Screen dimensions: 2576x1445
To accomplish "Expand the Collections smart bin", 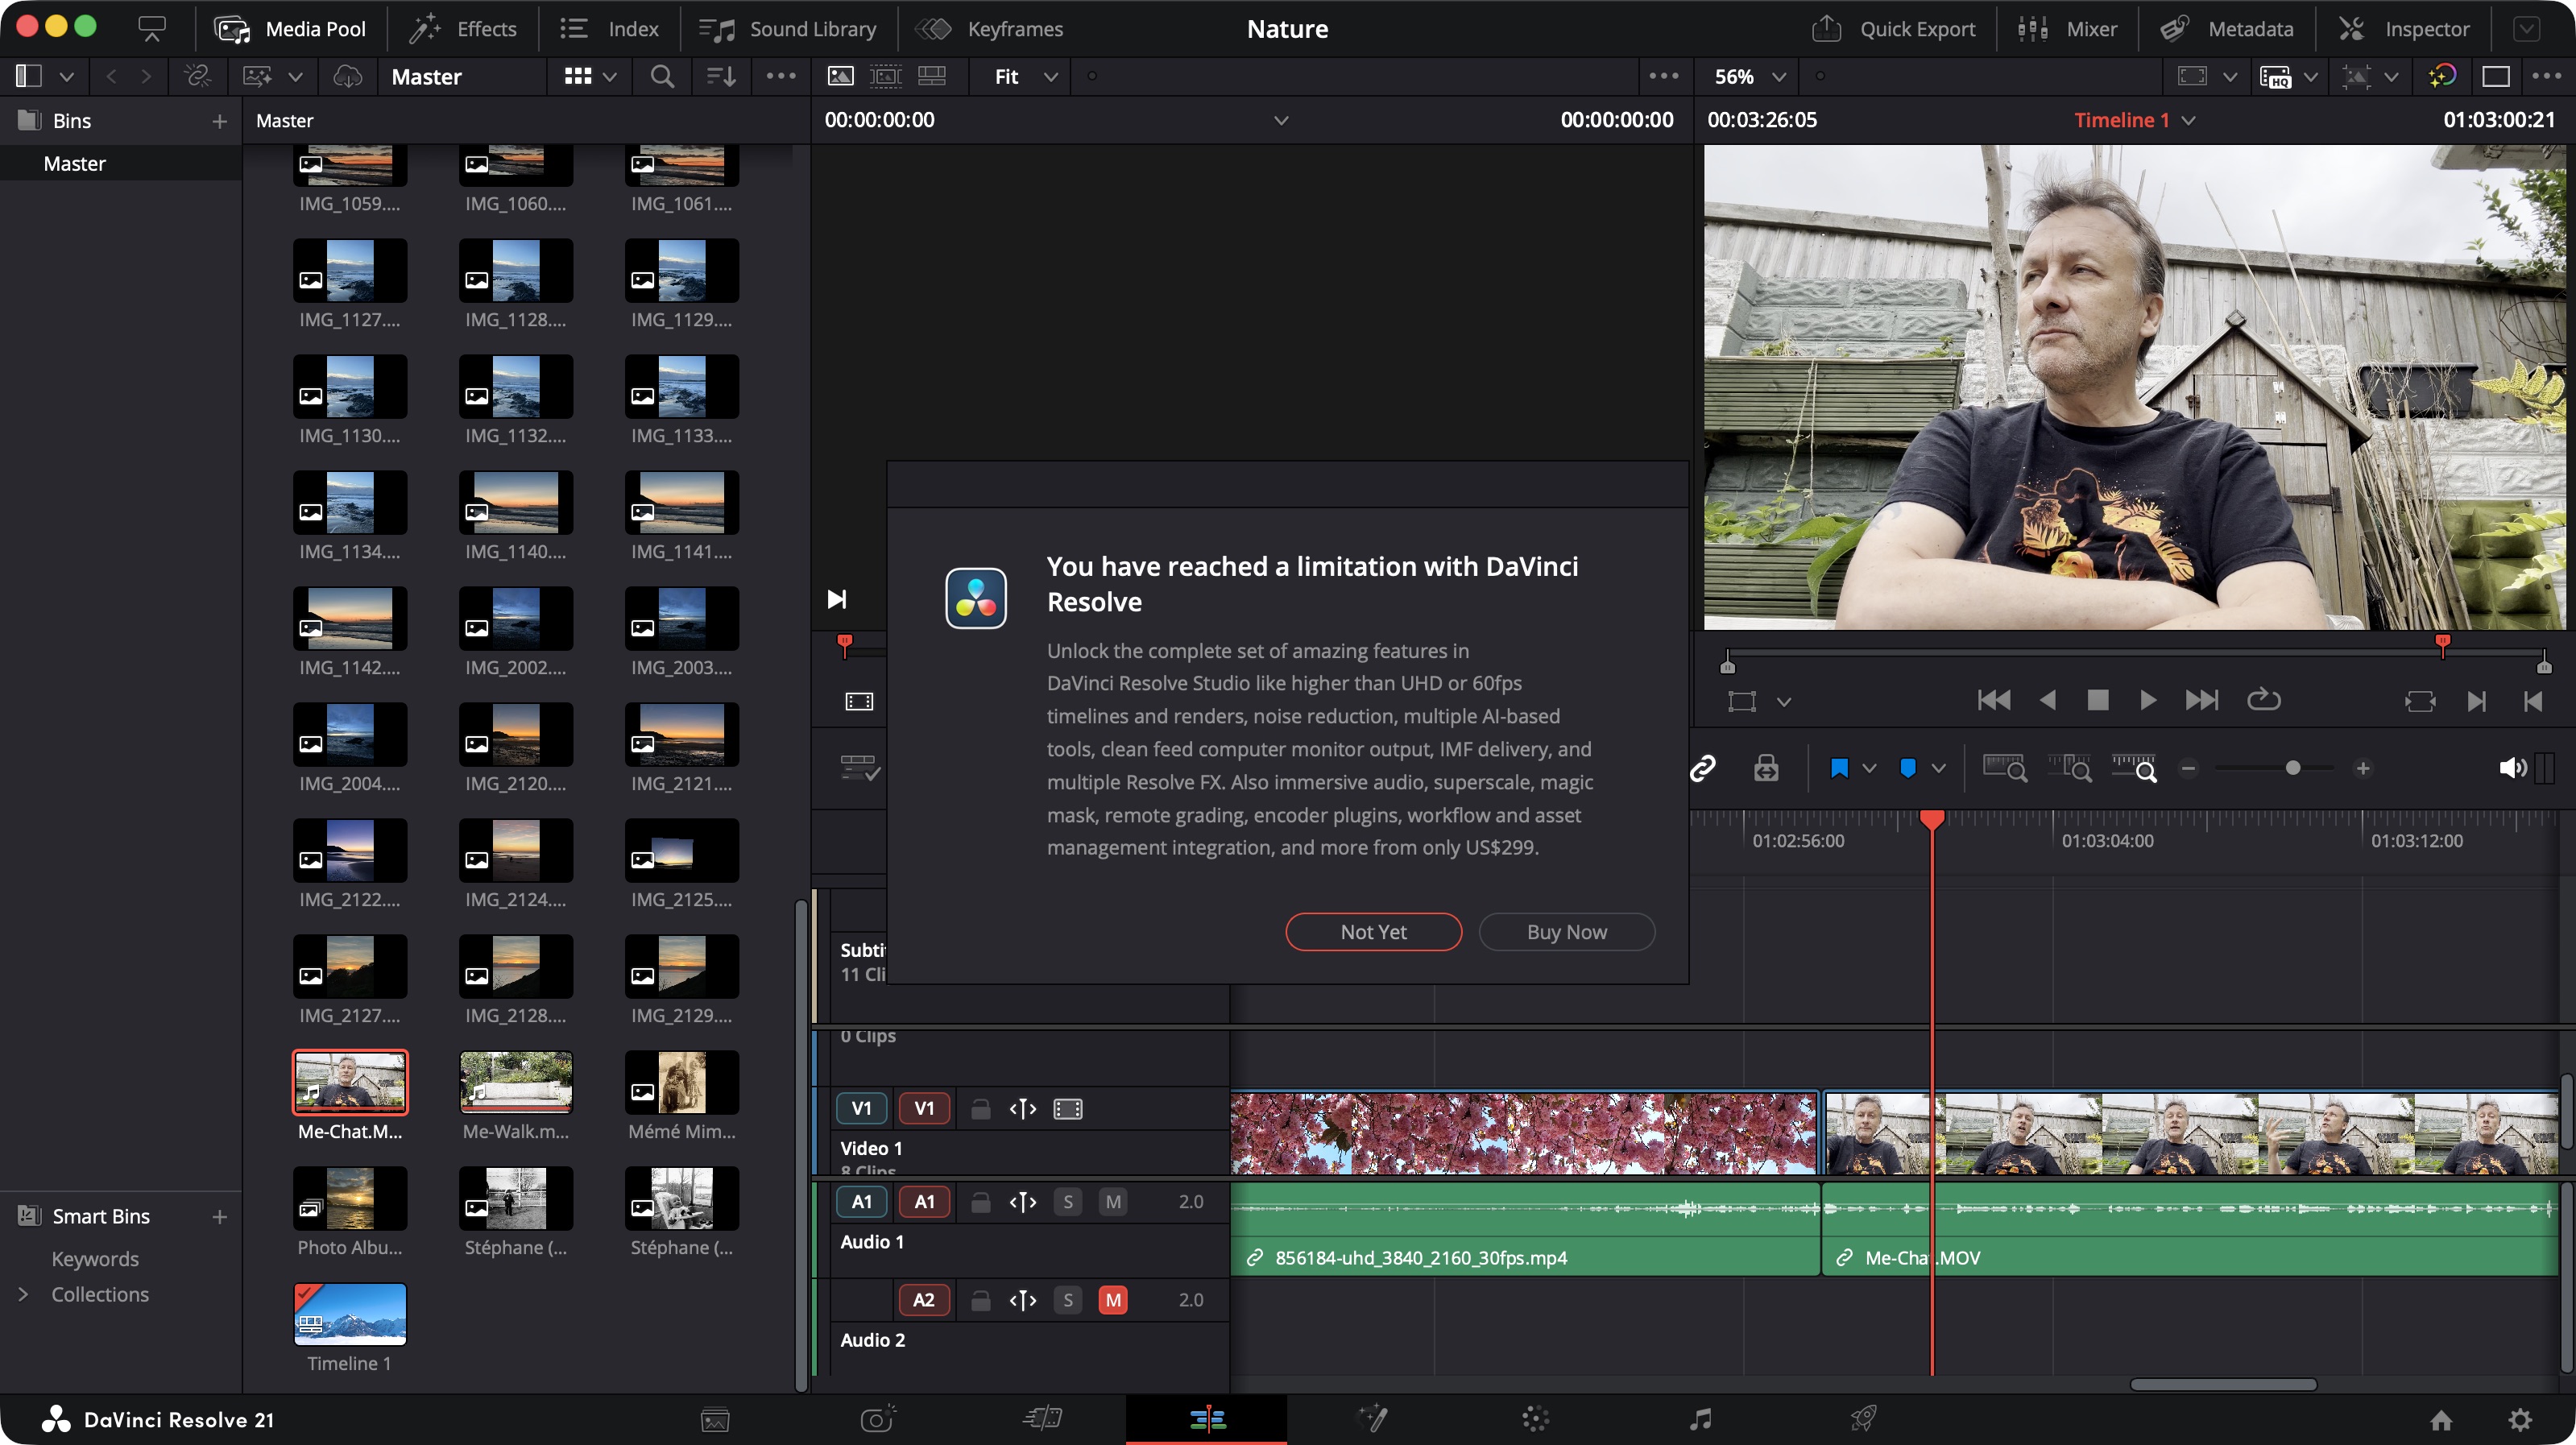I will point(24,1294).
